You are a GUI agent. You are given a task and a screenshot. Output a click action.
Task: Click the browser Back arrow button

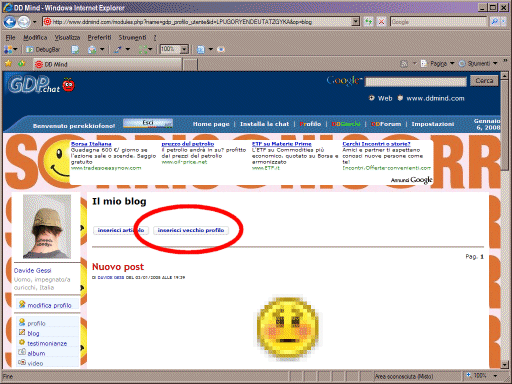coord(10,22)
